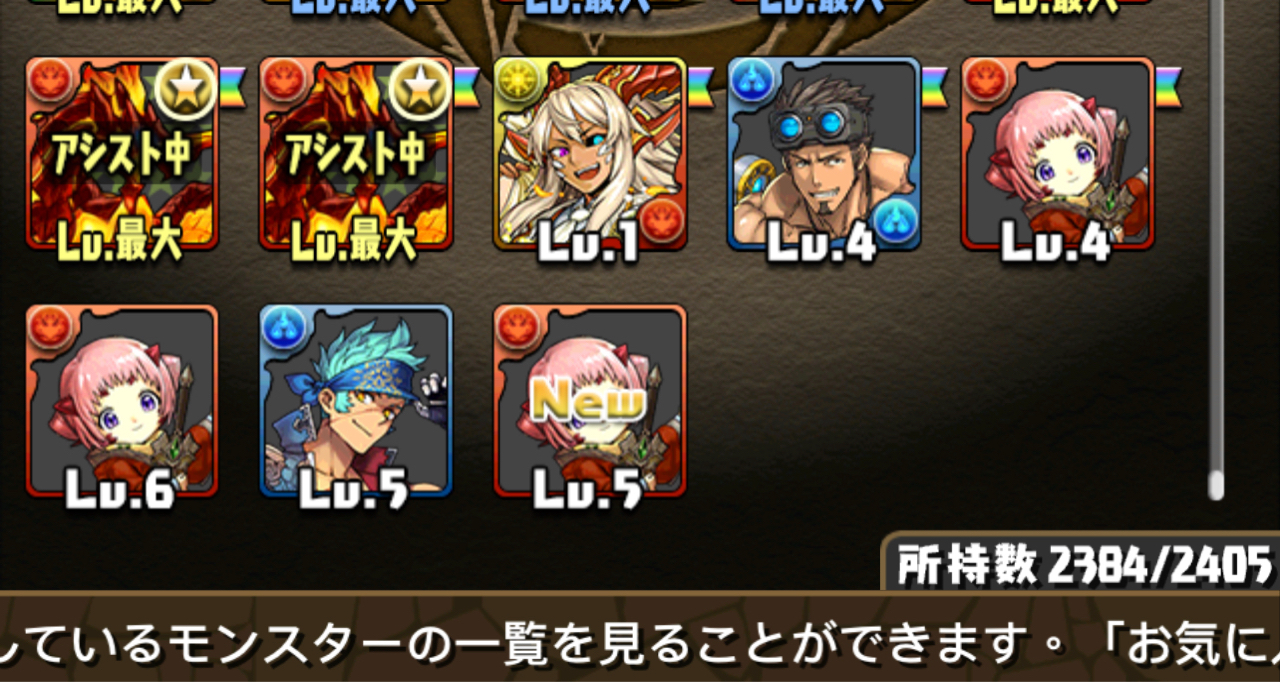Click rainbow ribbon beside goggles man card
The image size is (1280, 682).
pos(934,80)
